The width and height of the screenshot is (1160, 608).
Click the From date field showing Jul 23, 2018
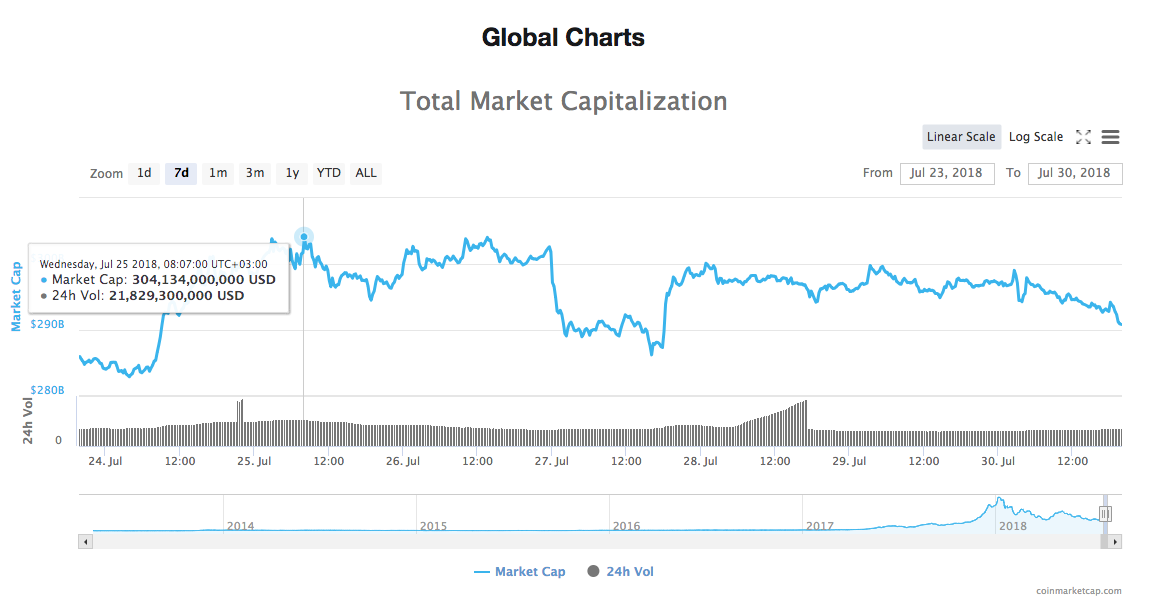tap(947, 173)
